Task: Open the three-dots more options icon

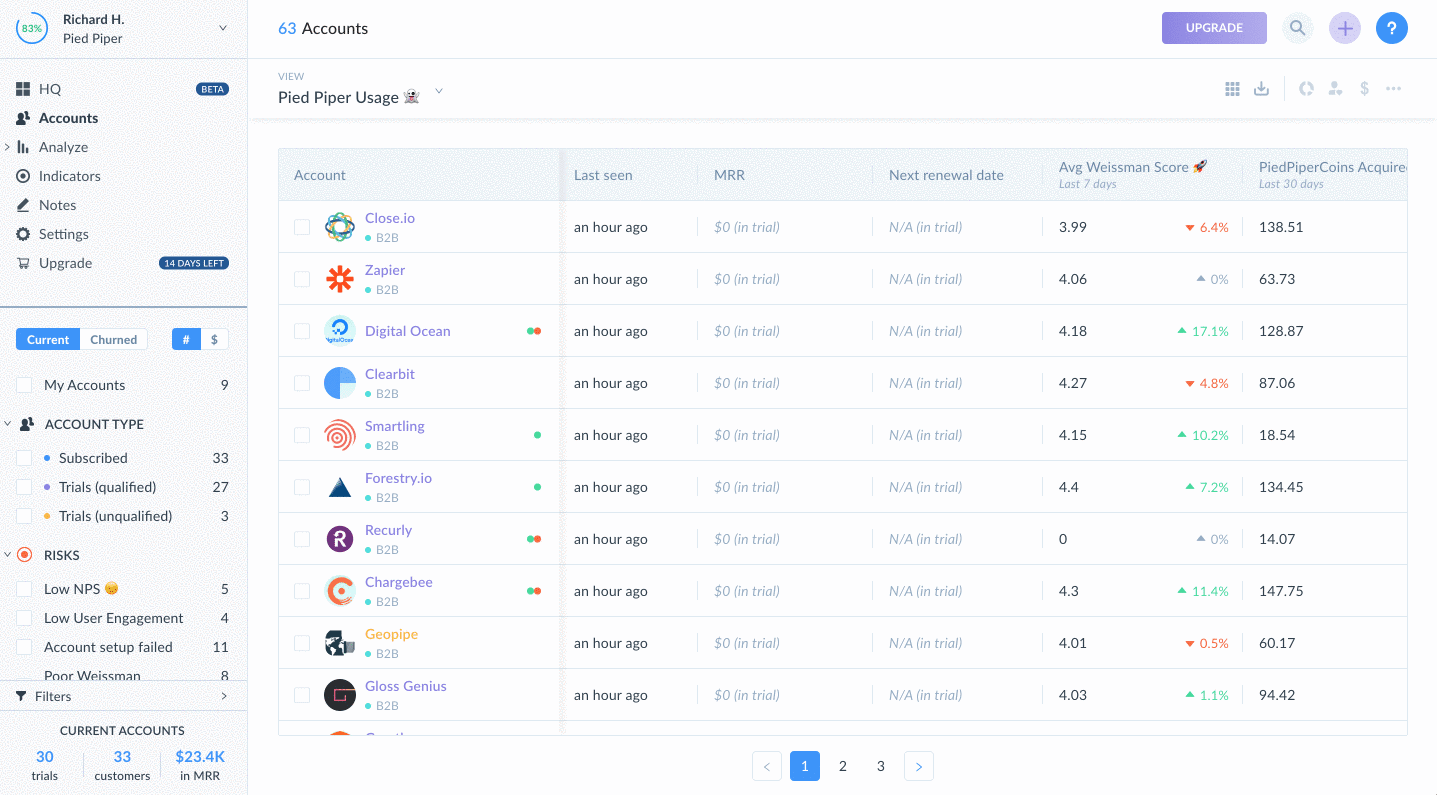Action: coord(1393,89)
